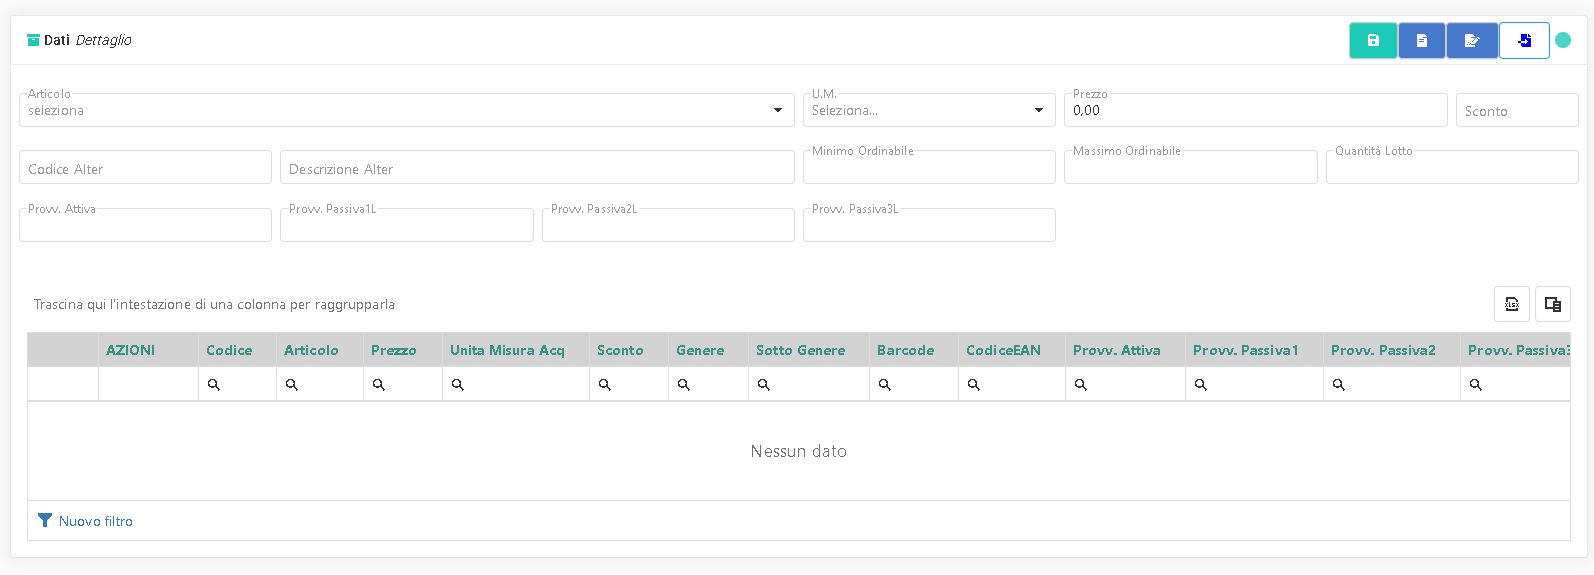Screen dimensions: 1594x575
Task: Click search icon under Codice column
Action: point(214,384)
